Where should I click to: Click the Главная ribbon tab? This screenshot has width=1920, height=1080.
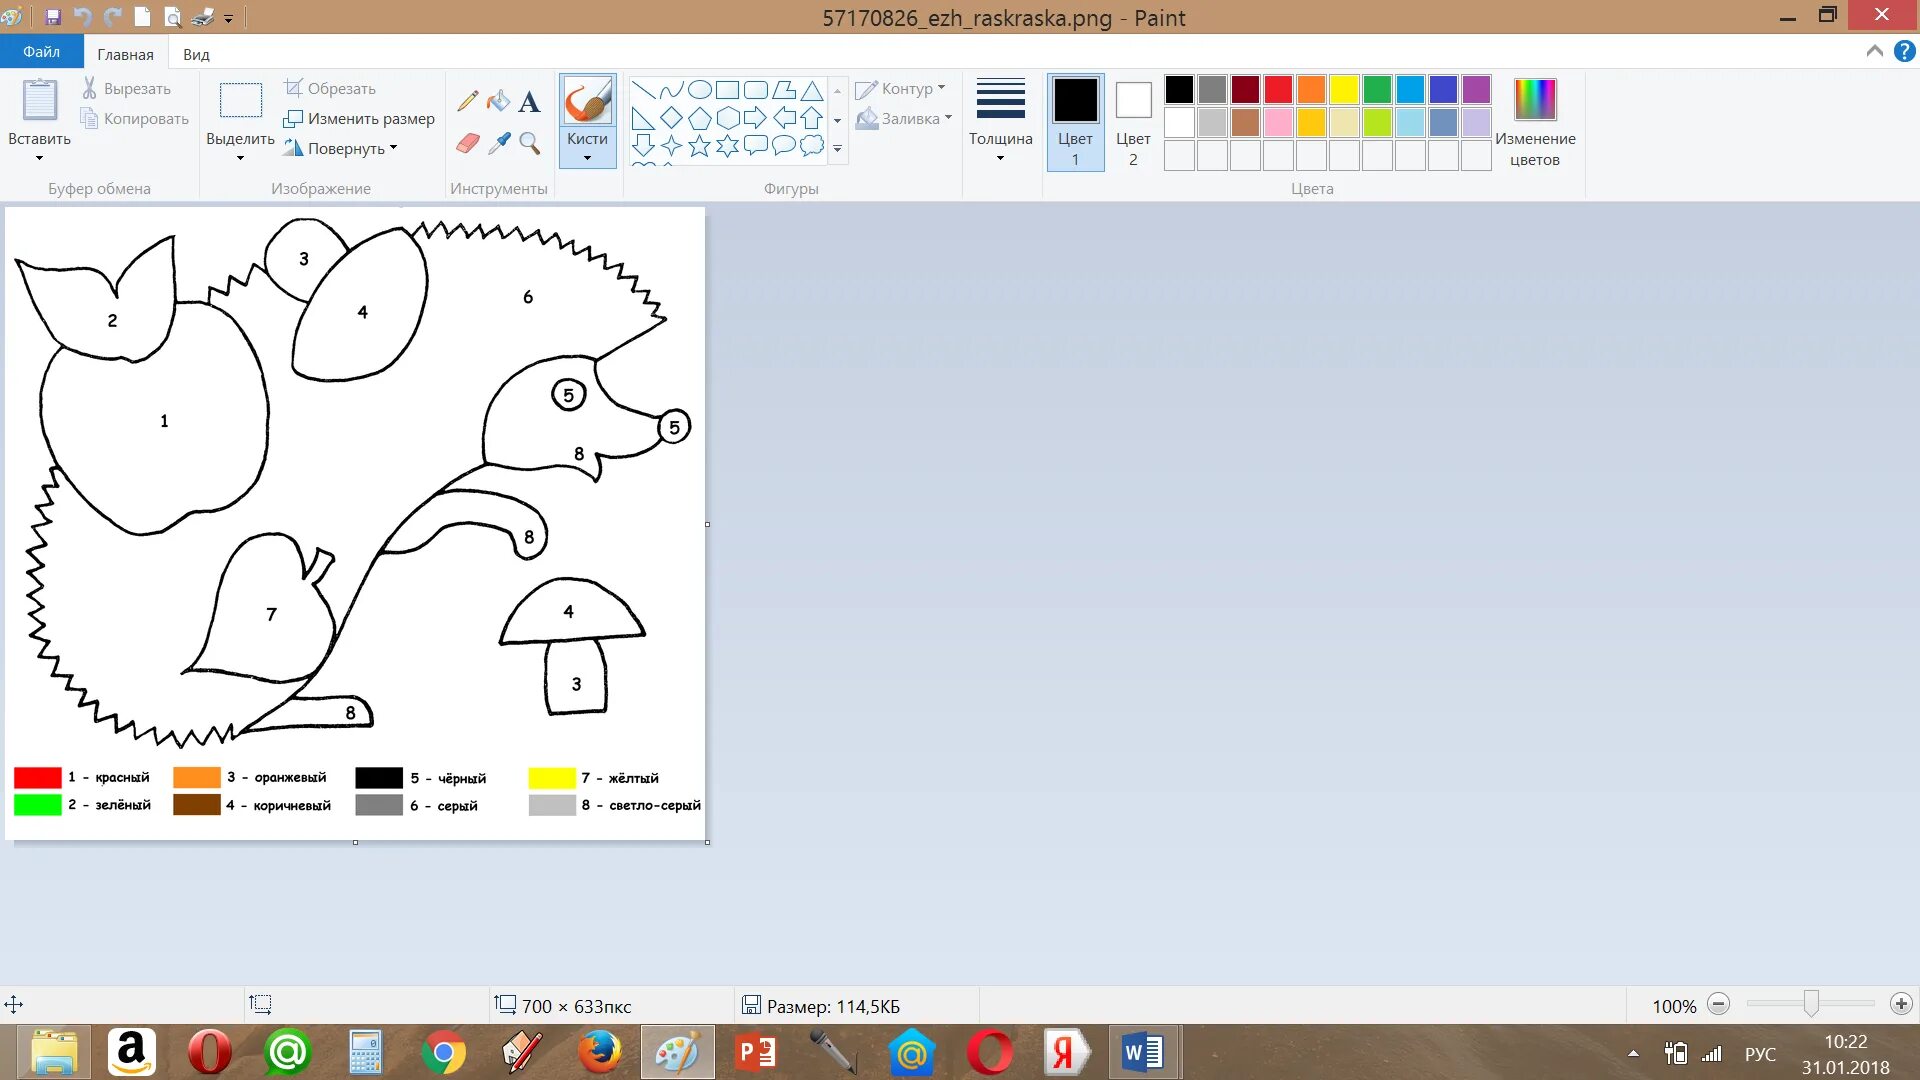(x=127, y=54)
